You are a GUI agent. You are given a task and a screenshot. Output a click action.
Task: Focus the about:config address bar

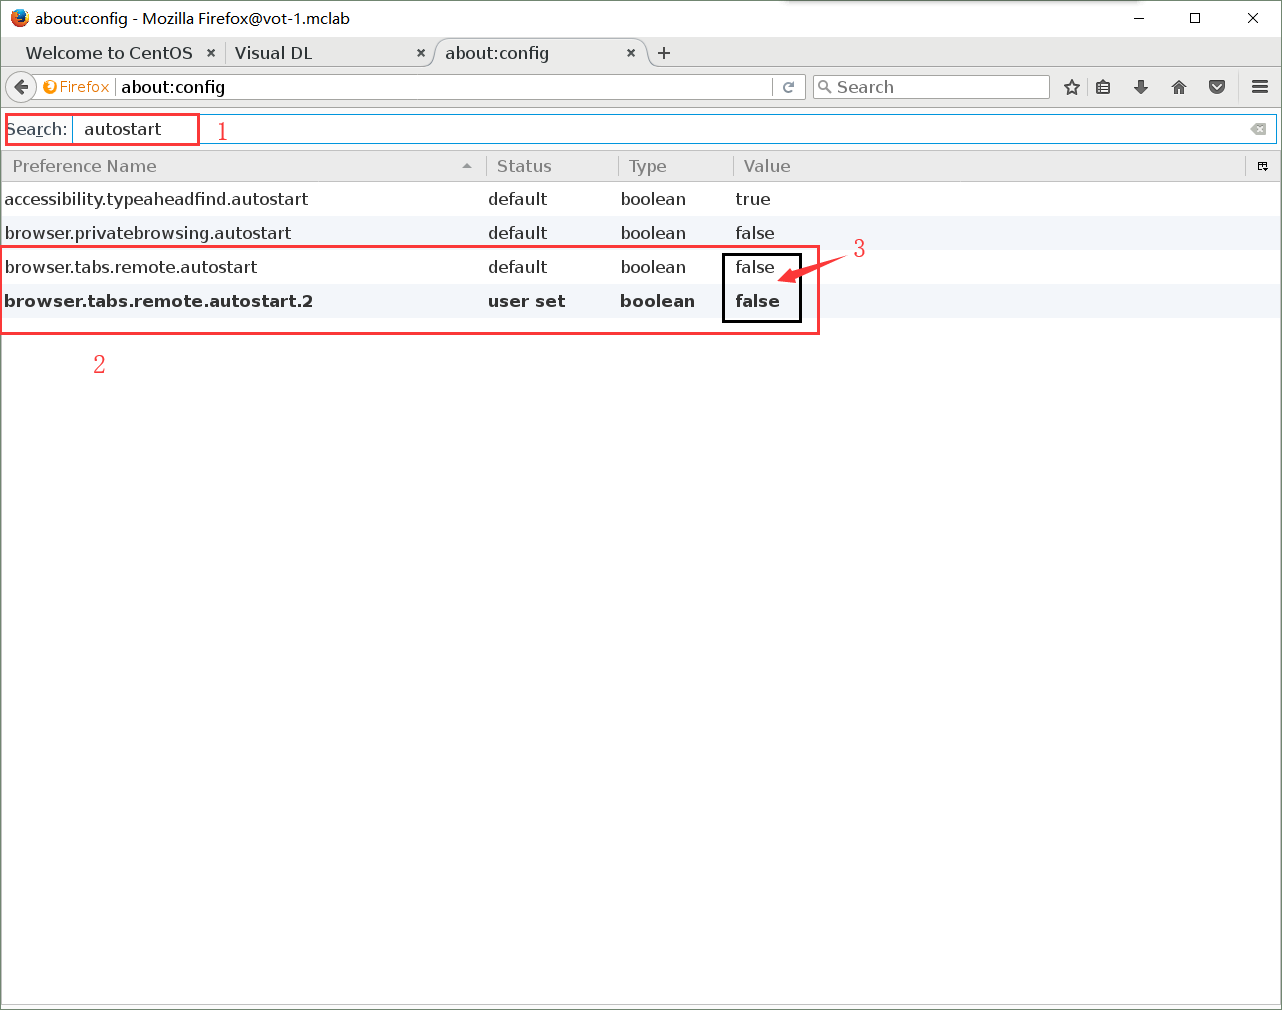click(x=445, y=87)
